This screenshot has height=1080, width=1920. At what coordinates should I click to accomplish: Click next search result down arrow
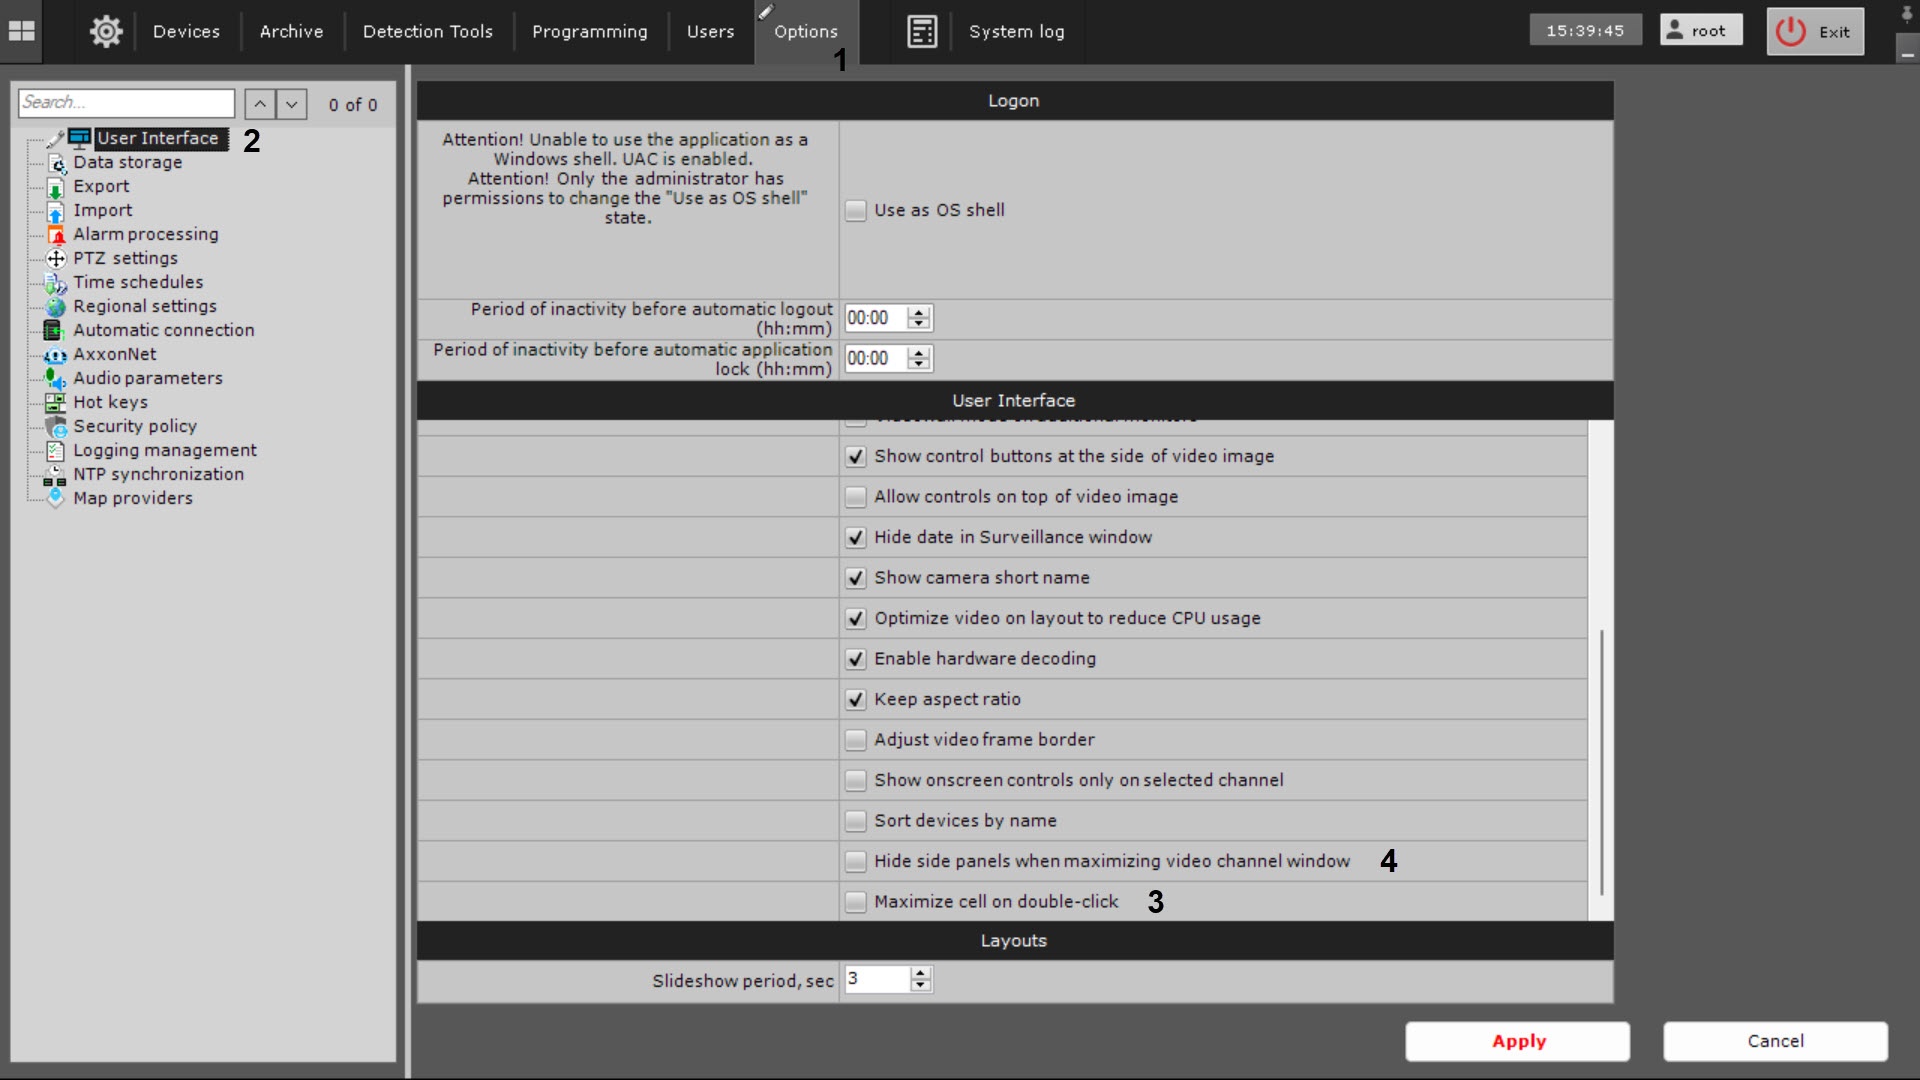pyautogui.click(x=291, y=104)
